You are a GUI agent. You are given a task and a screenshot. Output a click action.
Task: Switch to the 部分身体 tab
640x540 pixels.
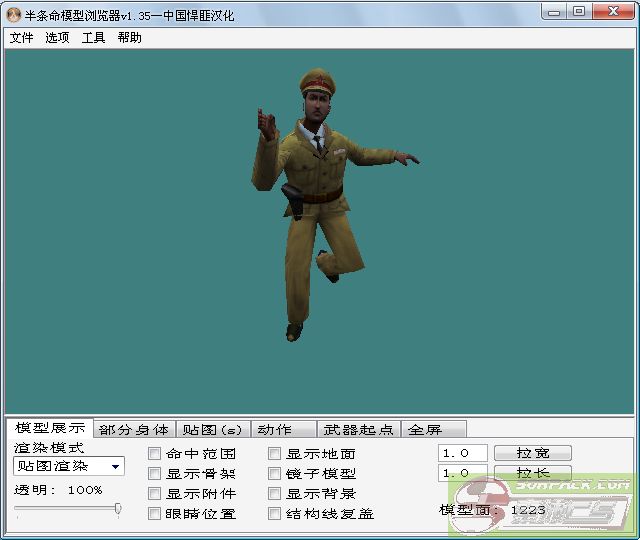click(134, 430)
